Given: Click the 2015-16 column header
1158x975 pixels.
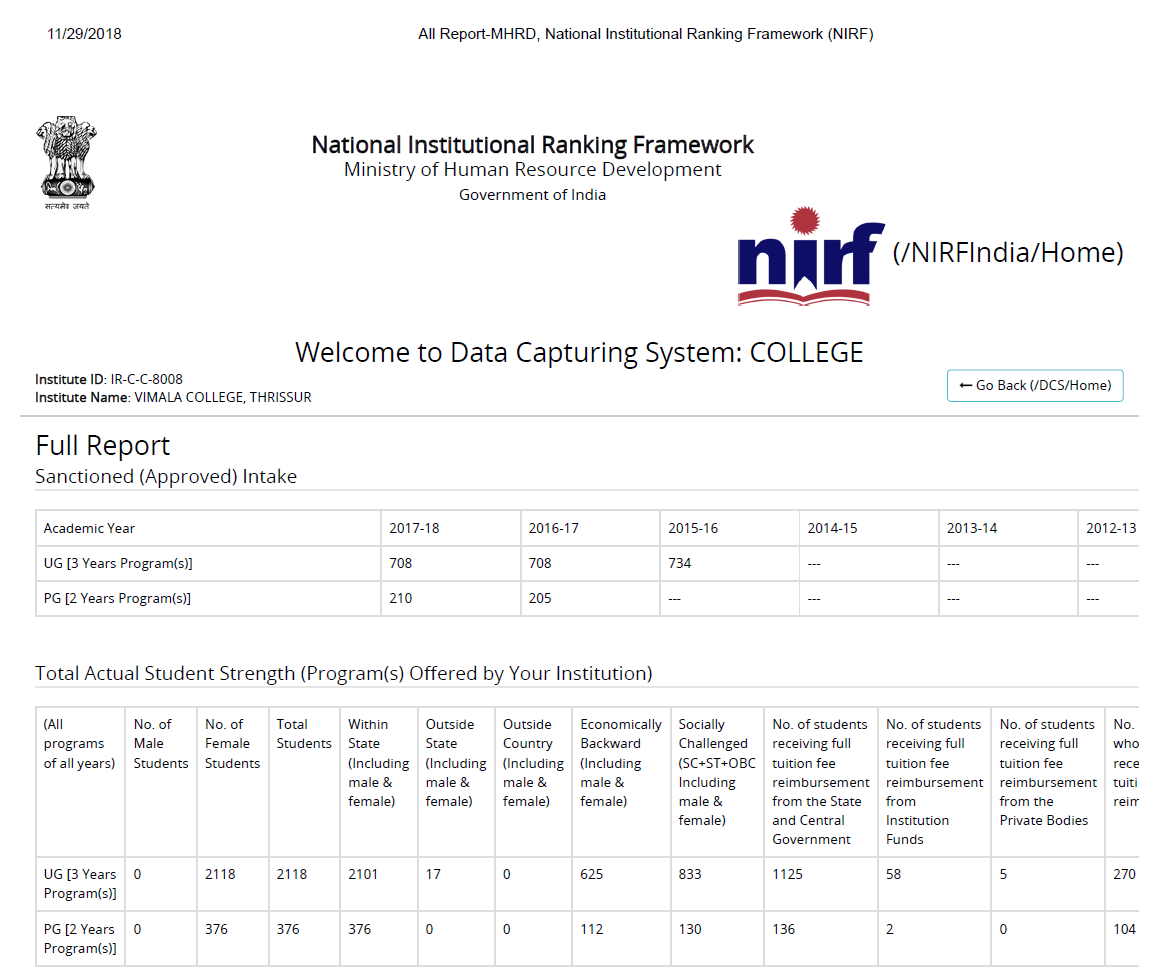Looking at the screenshot, I should coord(693,528).
